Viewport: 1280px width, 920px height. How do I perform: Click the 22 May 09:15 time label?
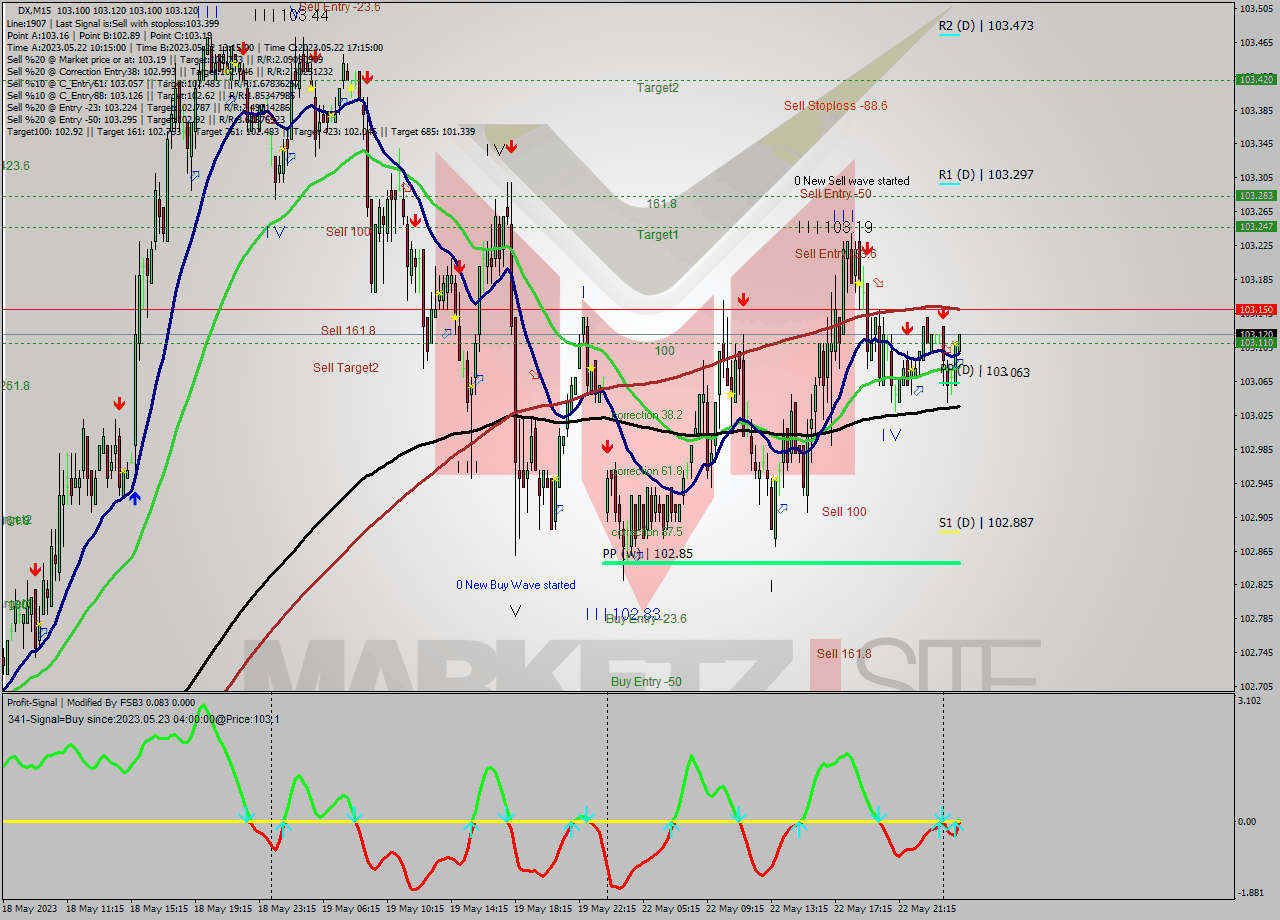pyautogui.click(x=737, y=909)
